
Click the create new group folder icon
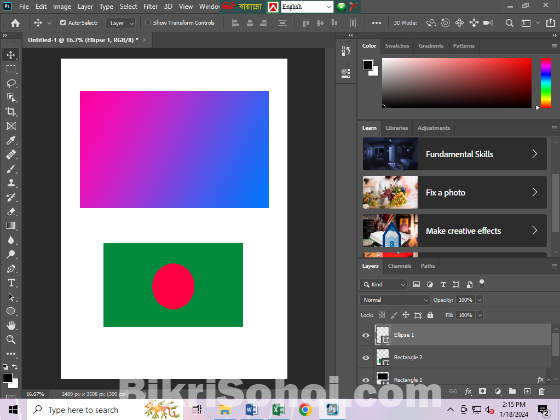[512, 391]
